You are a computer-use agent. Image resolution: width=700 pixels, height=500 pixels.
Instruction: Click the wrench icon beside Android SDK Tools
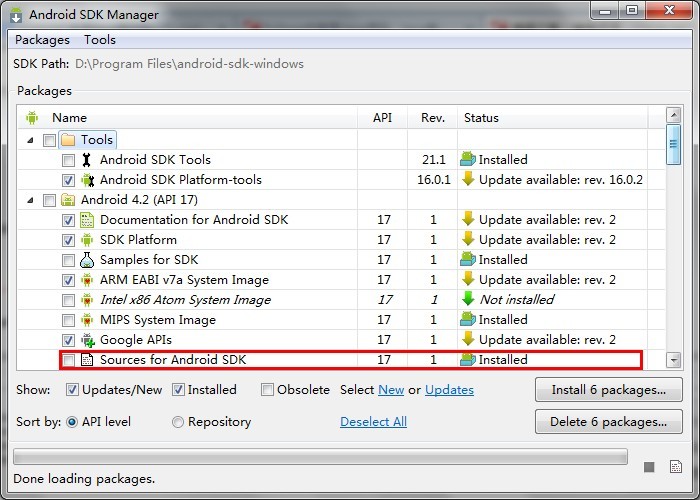pos(87,160)
